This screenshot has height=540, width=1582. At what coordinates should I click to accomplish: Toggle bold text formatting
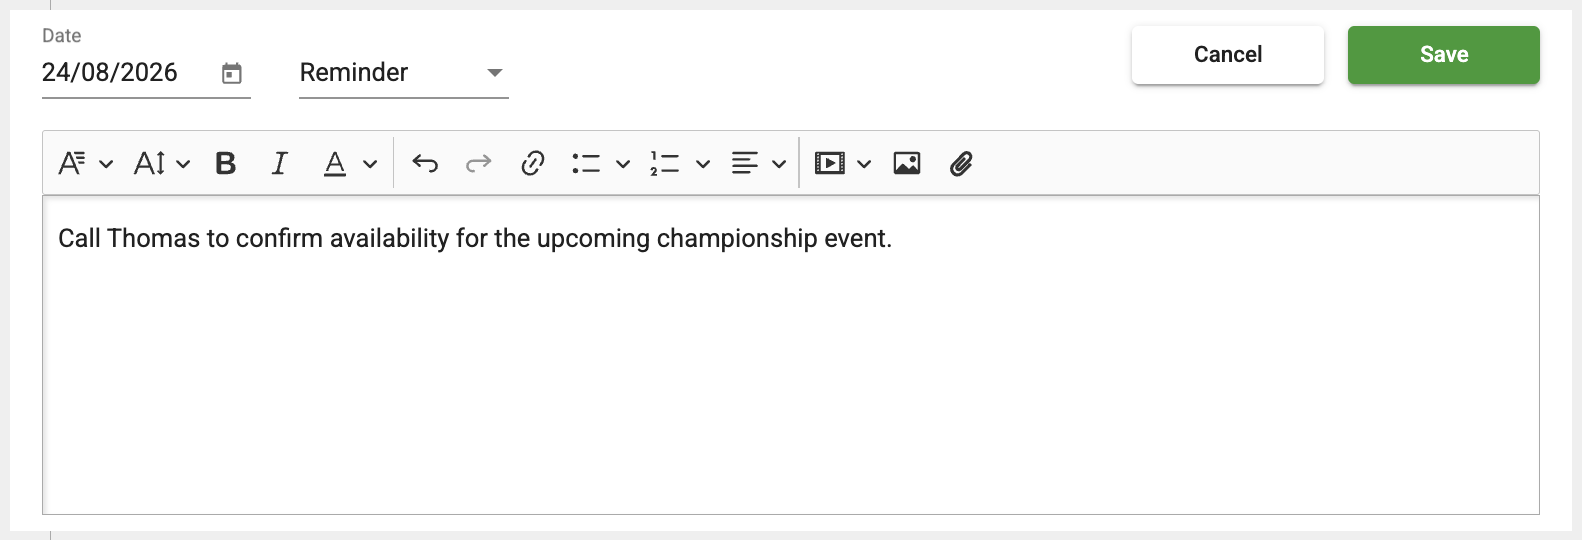coord(226,163)
